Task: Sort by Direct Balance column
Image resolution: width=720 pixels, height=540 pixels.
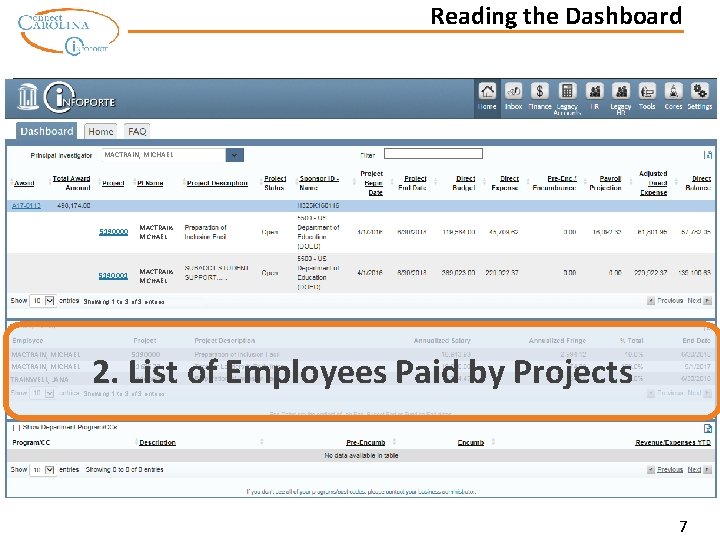Action: [698, 183]
